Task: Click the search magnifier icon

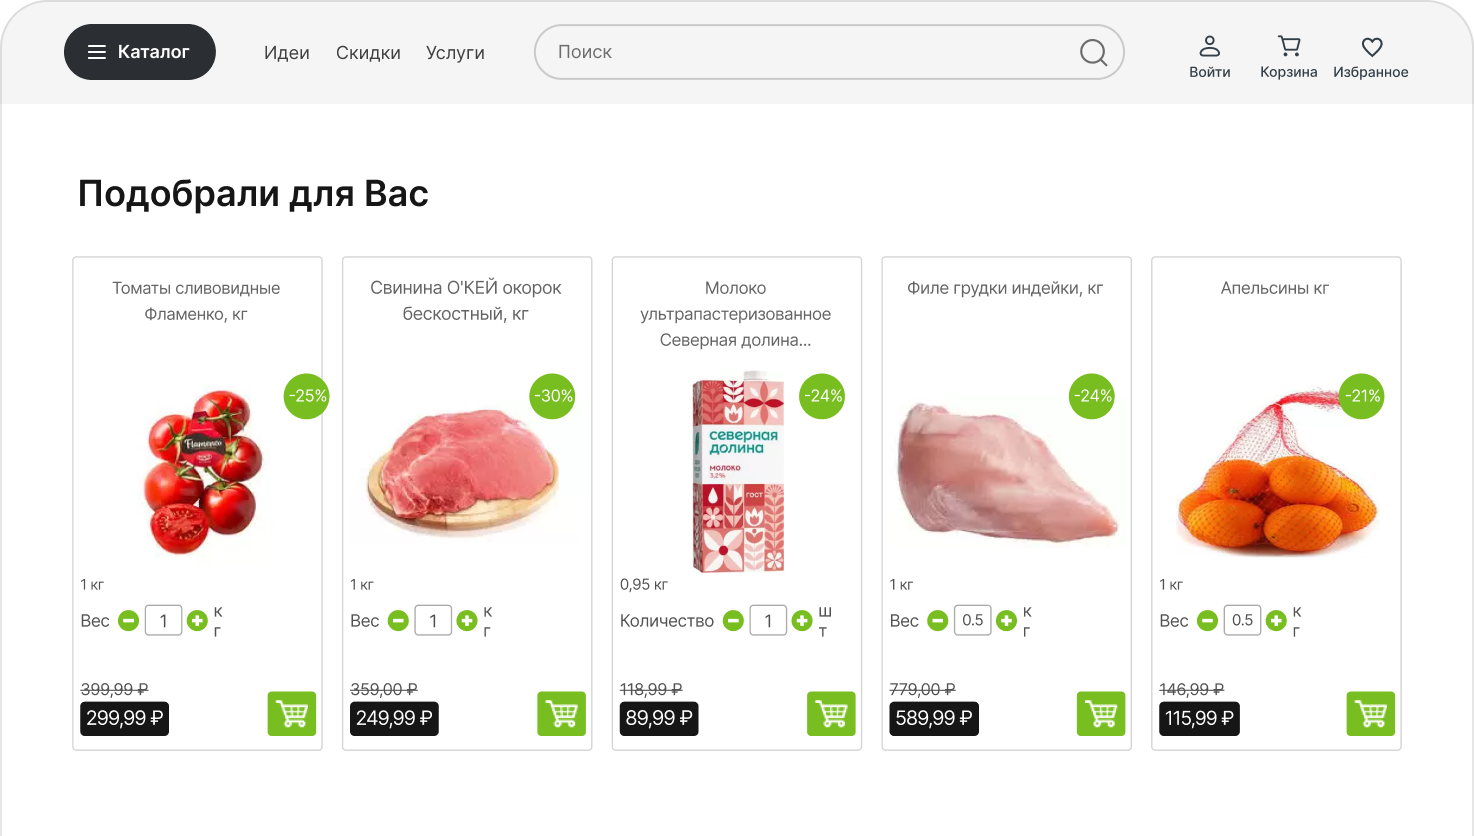Action: click(1093, 52)
